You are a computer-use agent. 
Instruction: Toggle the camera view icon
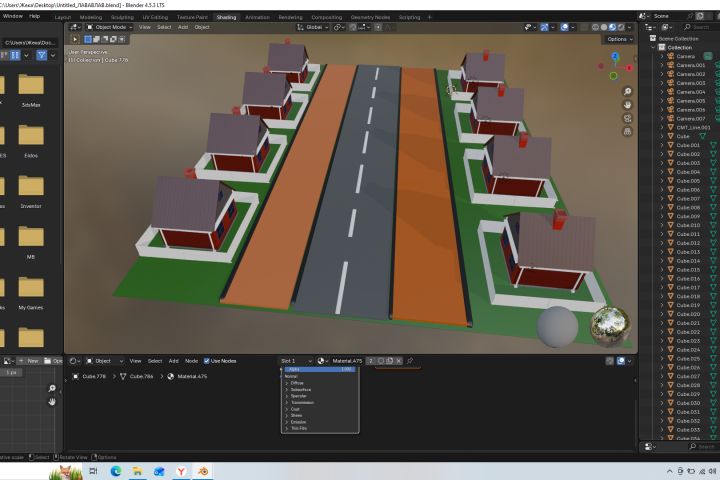627,118
